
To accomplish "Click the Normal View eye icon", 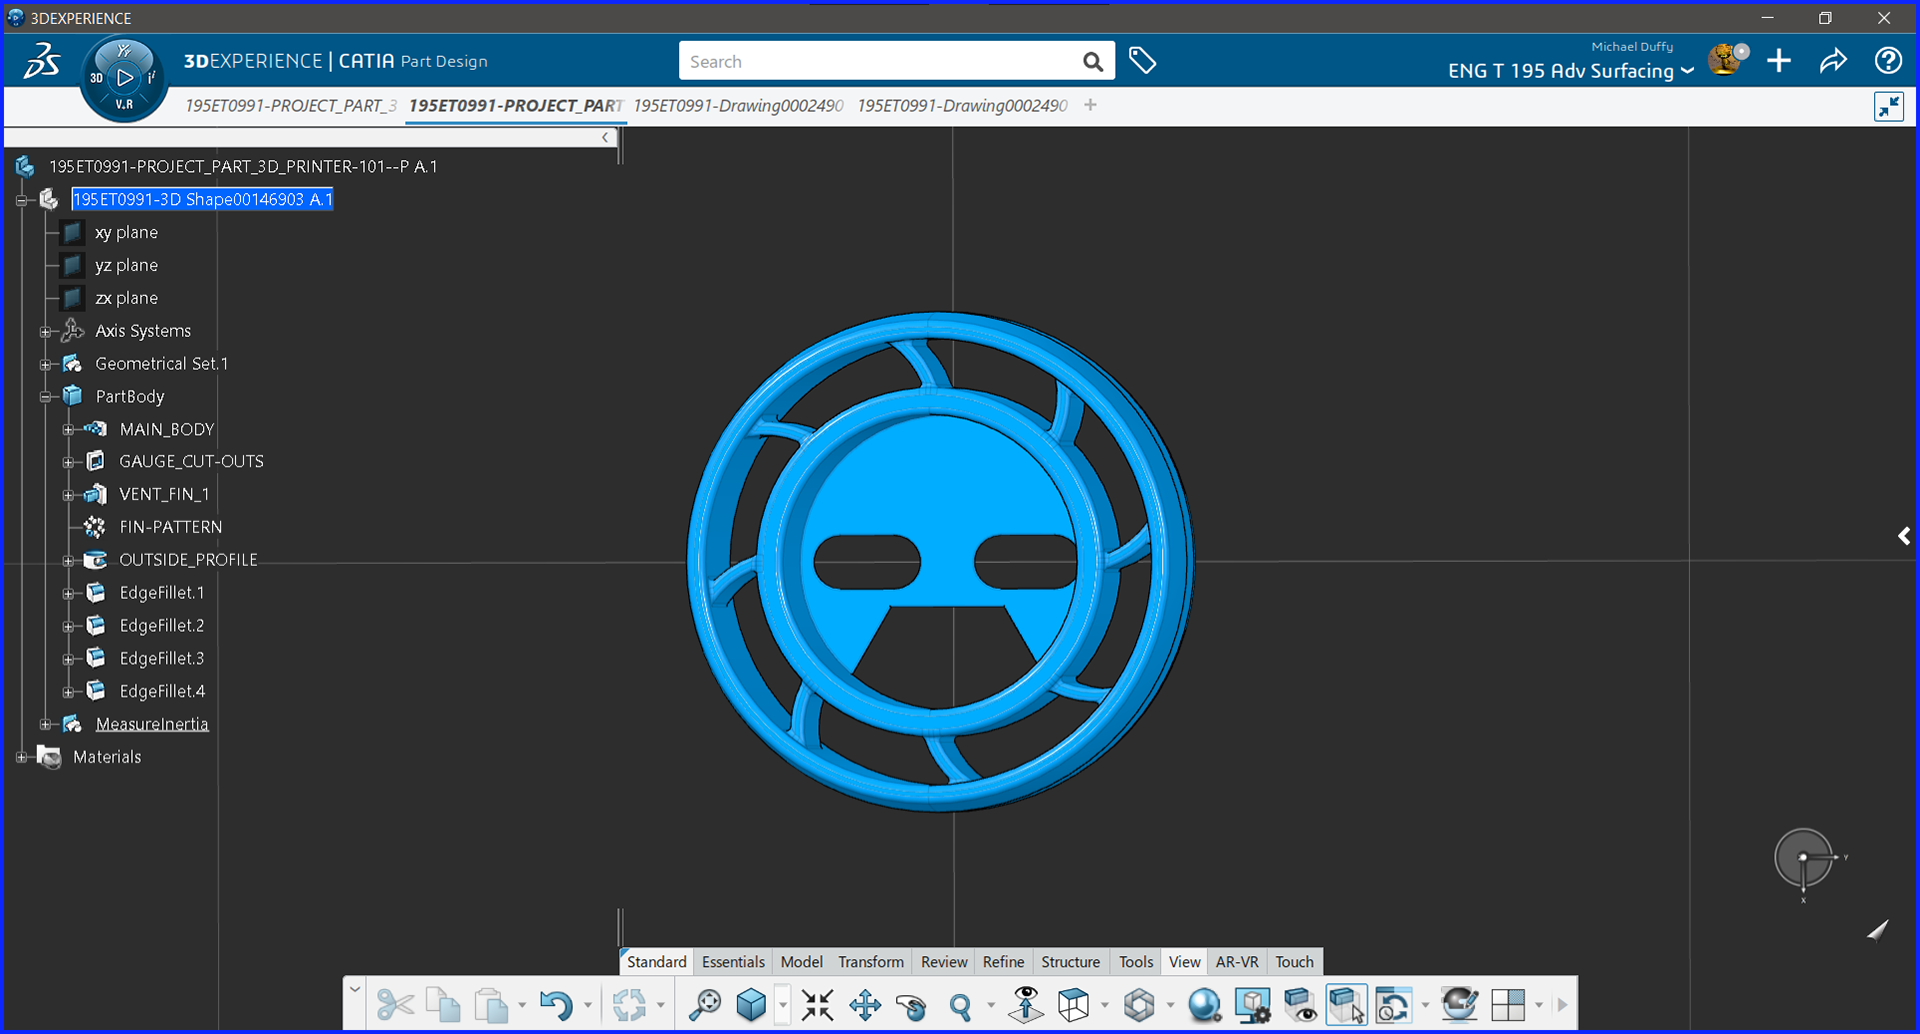I will click(x=1026, y=1004).
